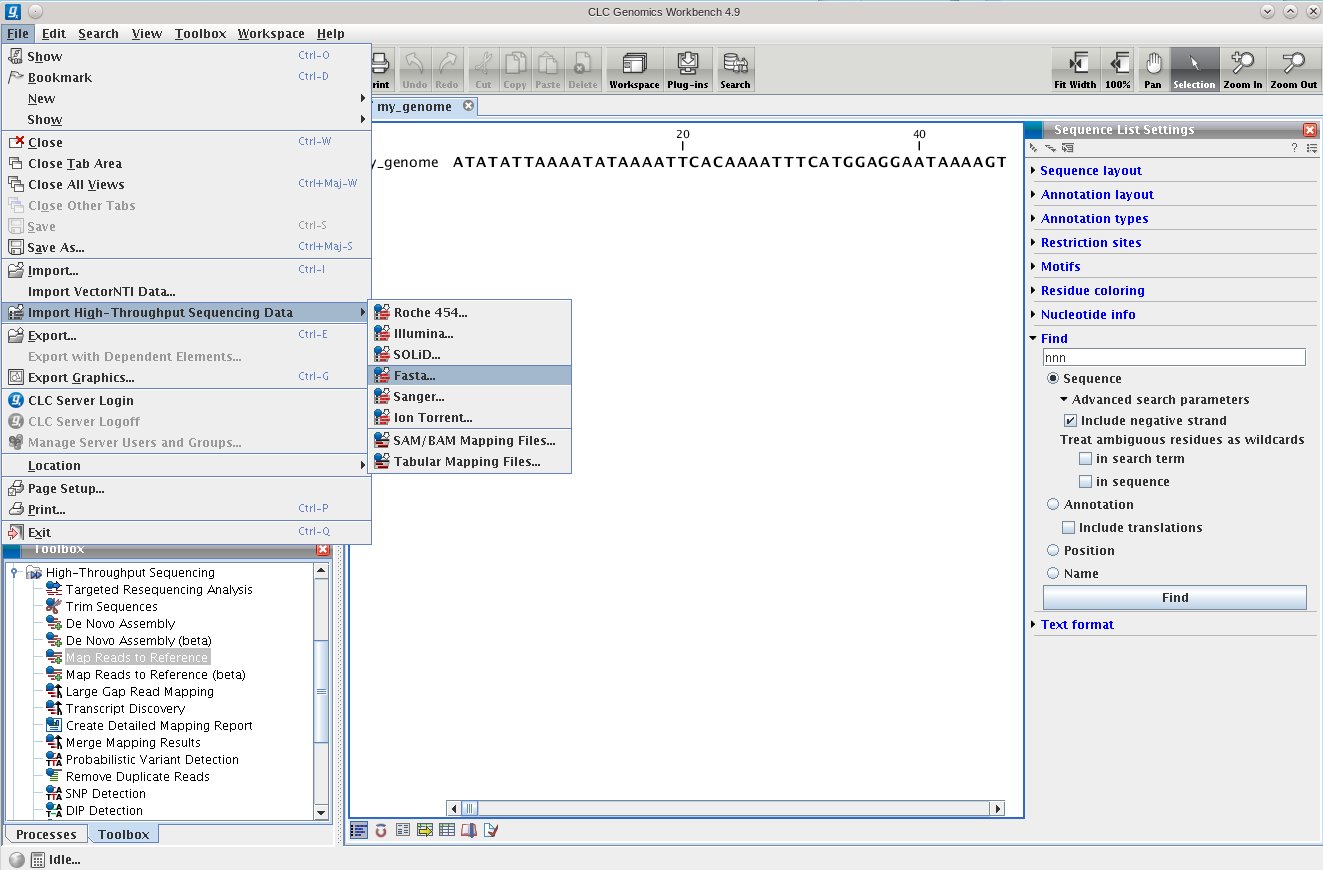This screenshot has width=1323, height=870.
Task: Choose Export Graphics... menu item
Action: (x=186, y=378)
